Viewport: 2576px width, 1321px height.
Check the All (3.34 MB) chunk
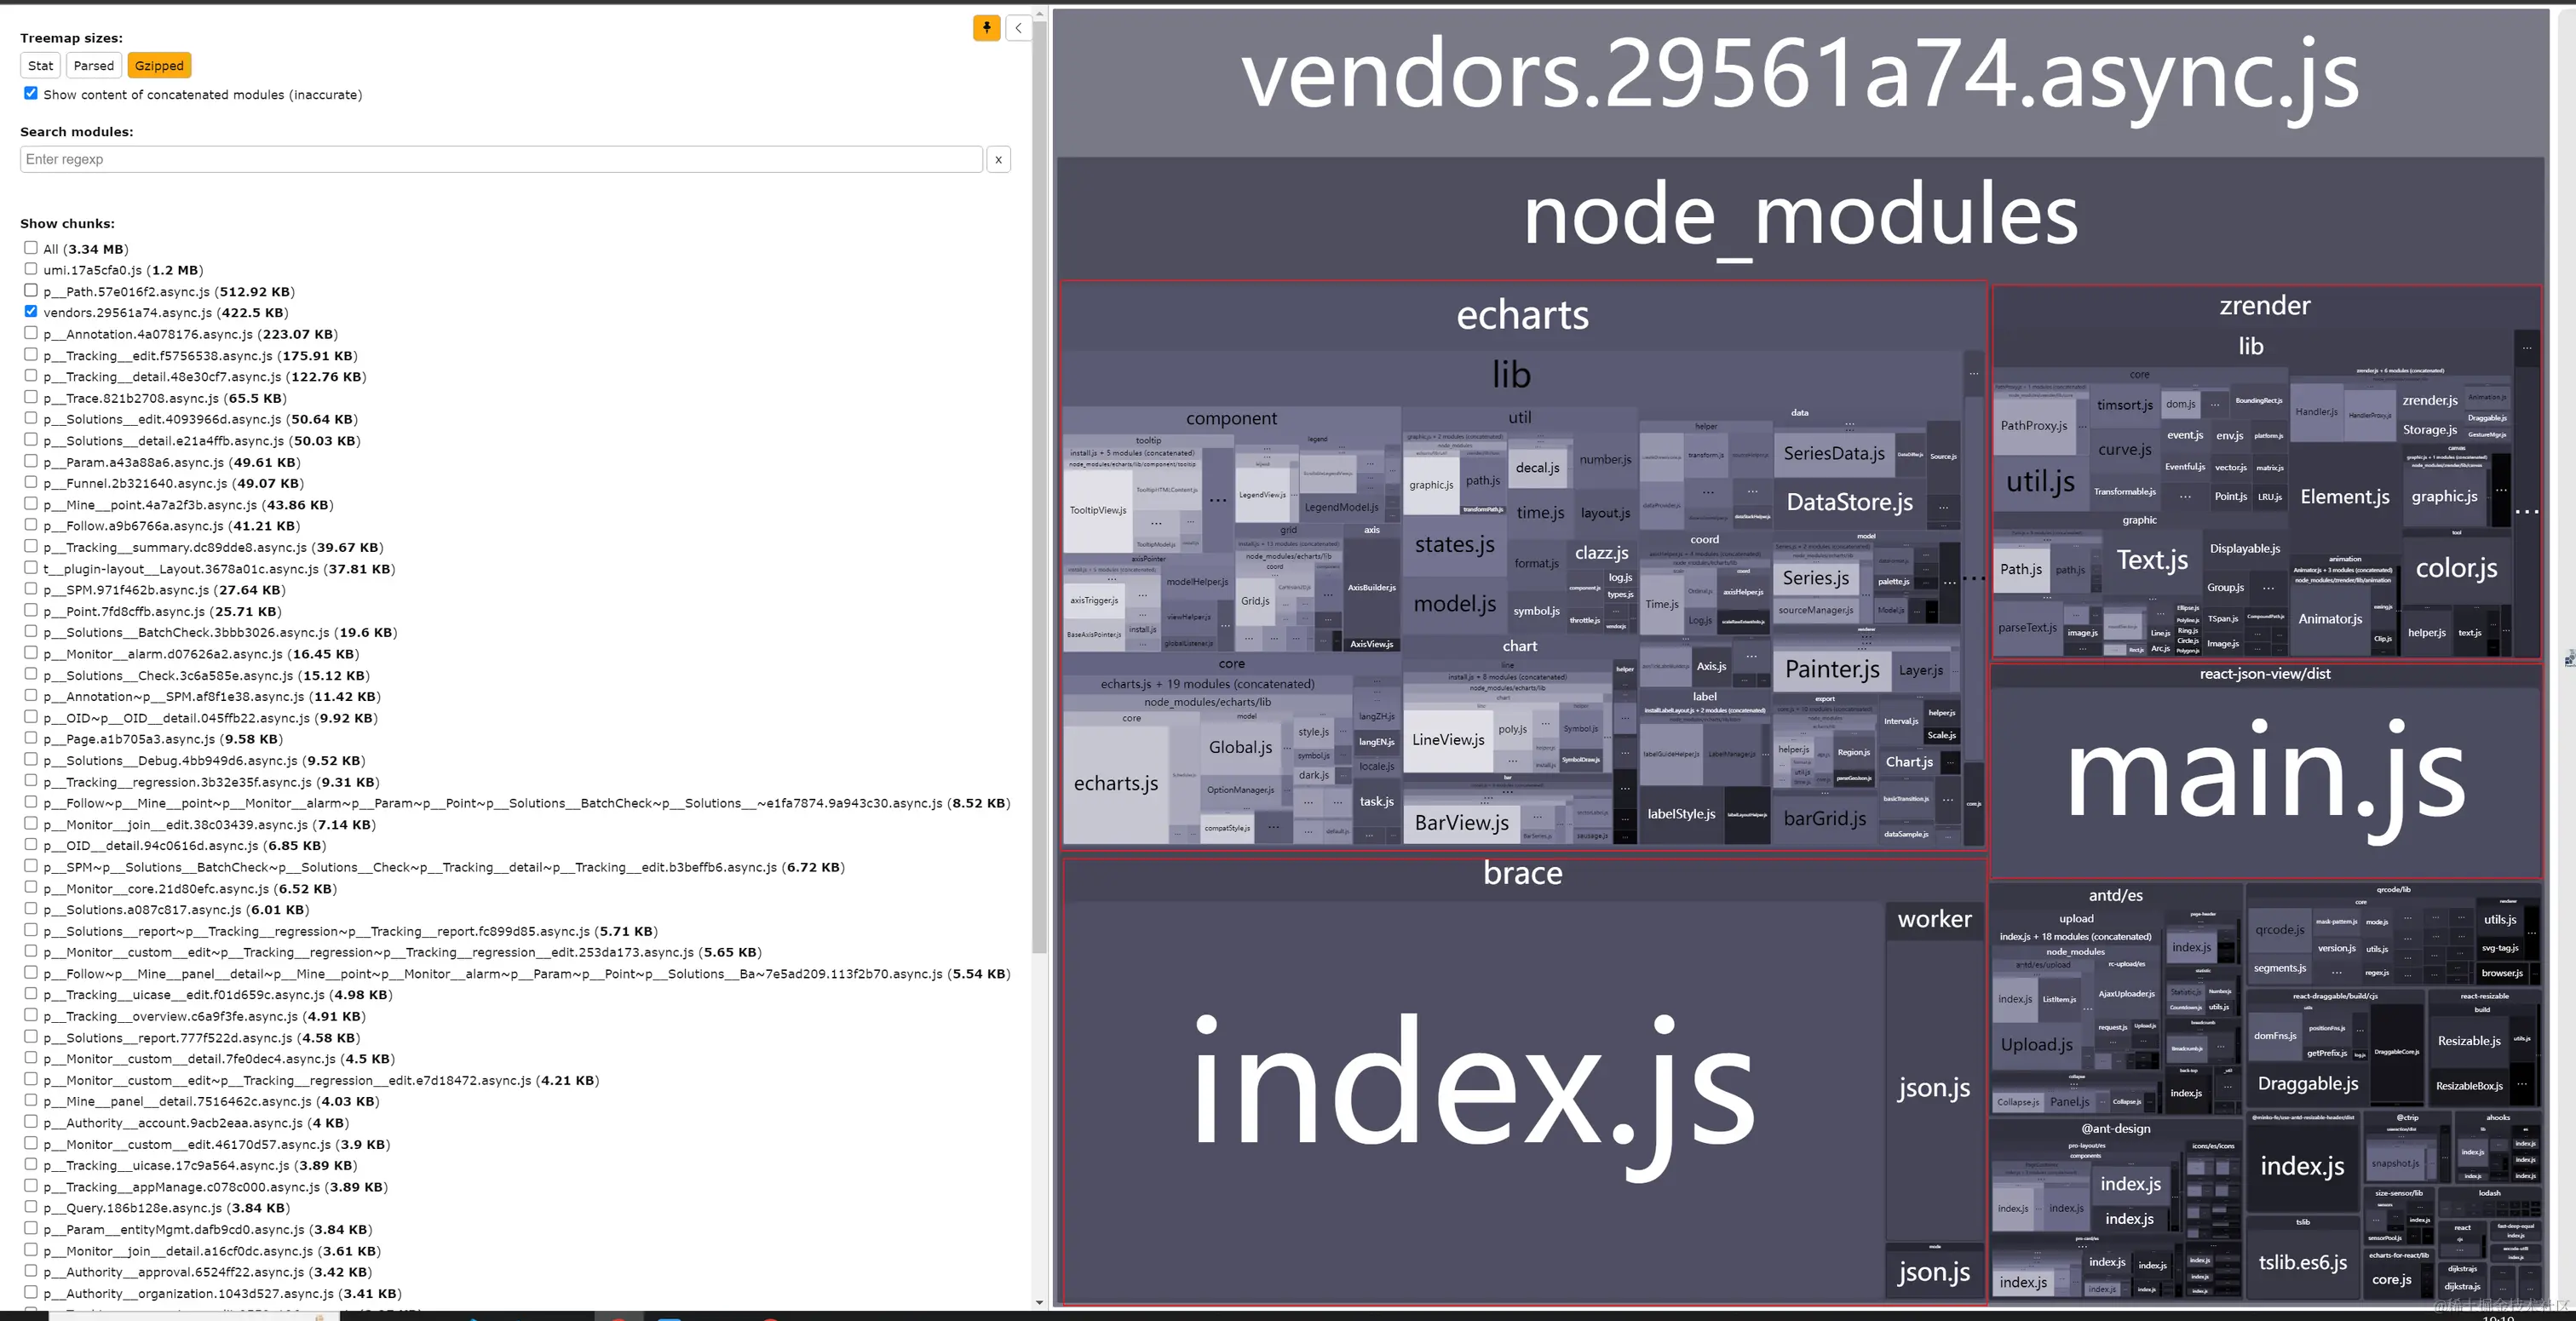pyautogui.click(x=31, y=248)
